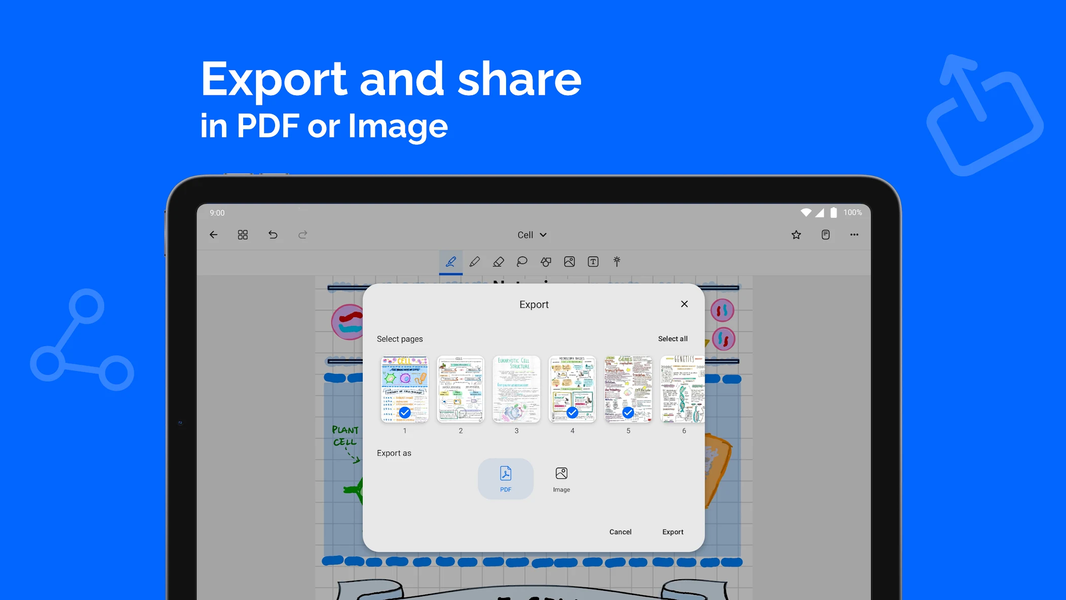Open the Cell notebook dropdown
This screenshot has width=1066, height=600.
click(530, 234)
